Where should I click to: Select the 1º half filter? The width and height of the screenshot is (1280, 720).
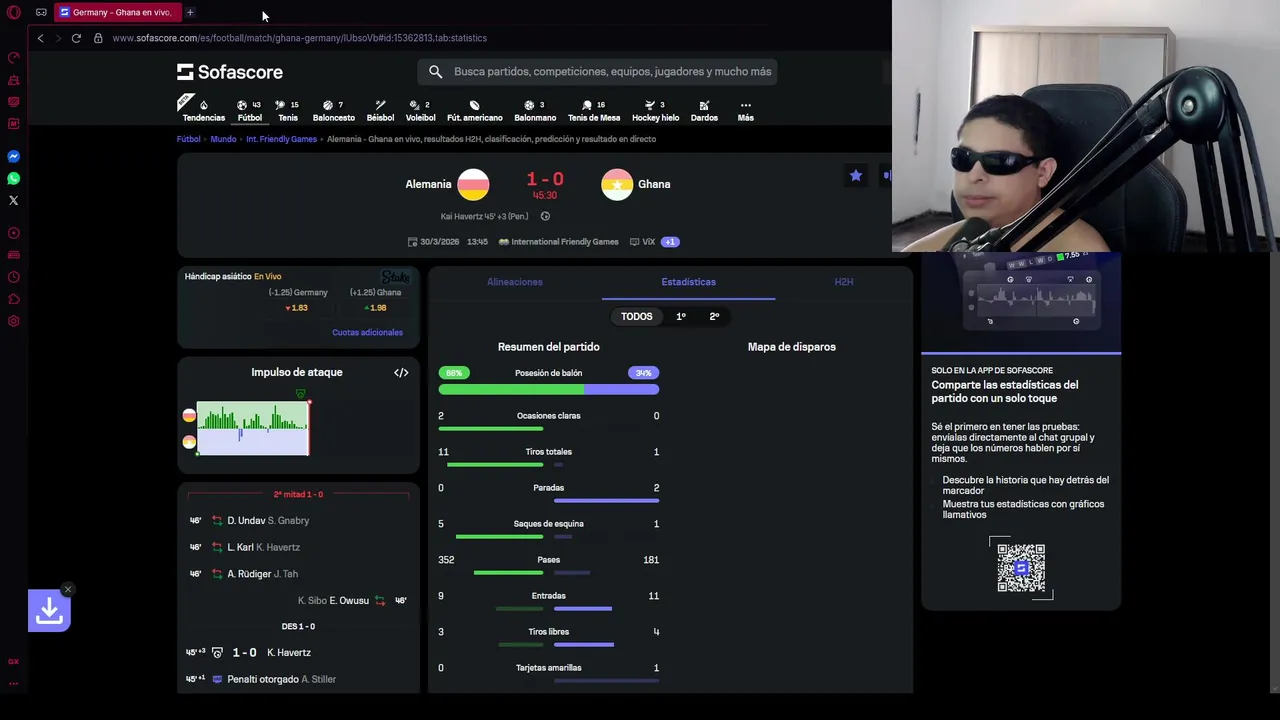click(x=681, y=316)
